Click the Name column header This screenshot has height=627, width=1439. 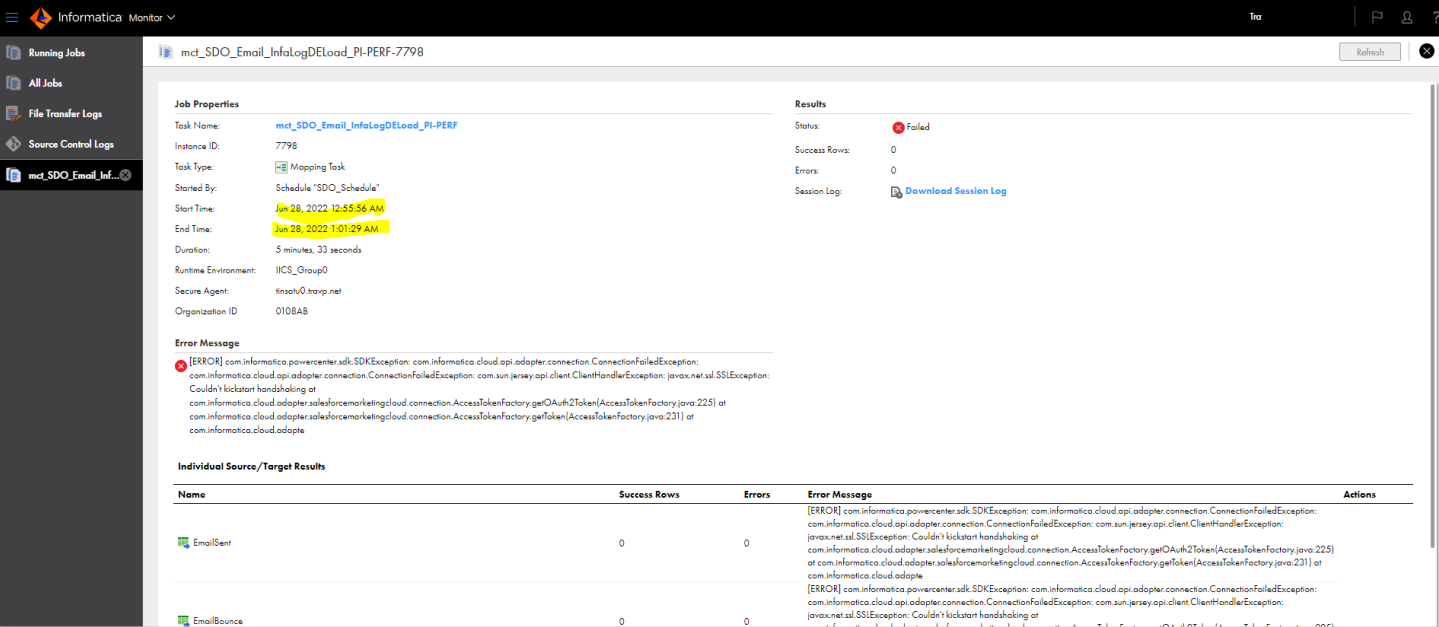click(191, 494)
